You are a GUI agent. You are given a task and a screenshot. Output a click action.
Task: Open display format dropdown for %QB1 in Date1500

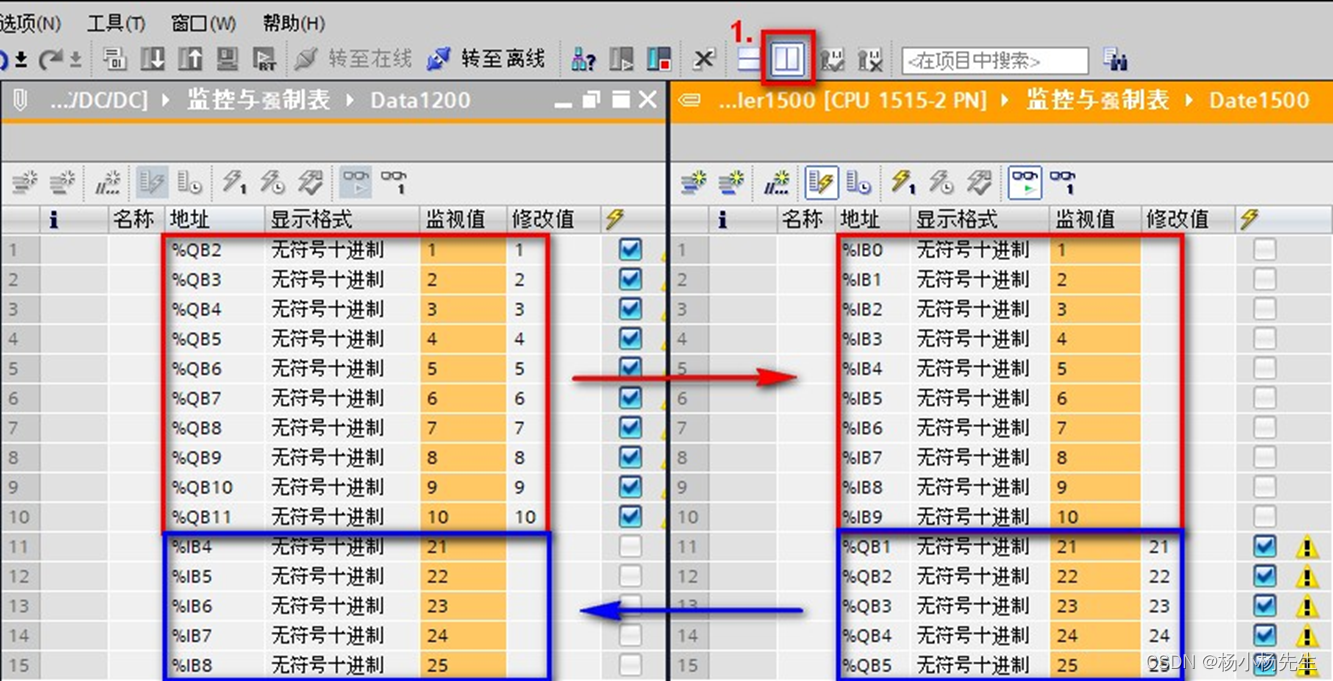pos(980,546)
